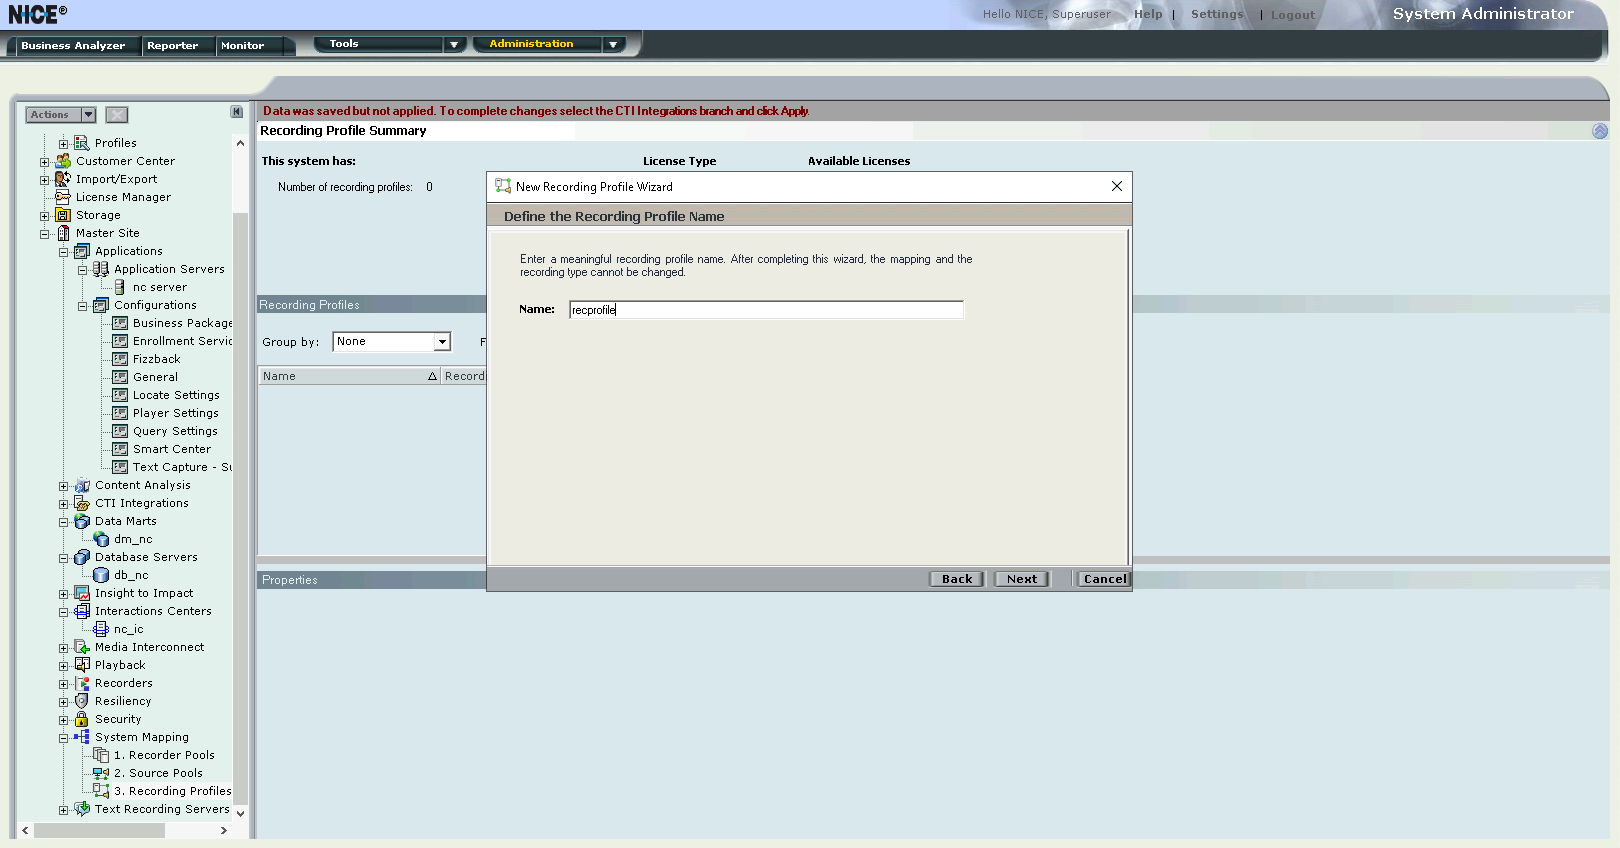1620x848 pixels.
Task: Expand the Customer Center tree node
Action: point(44,162)
